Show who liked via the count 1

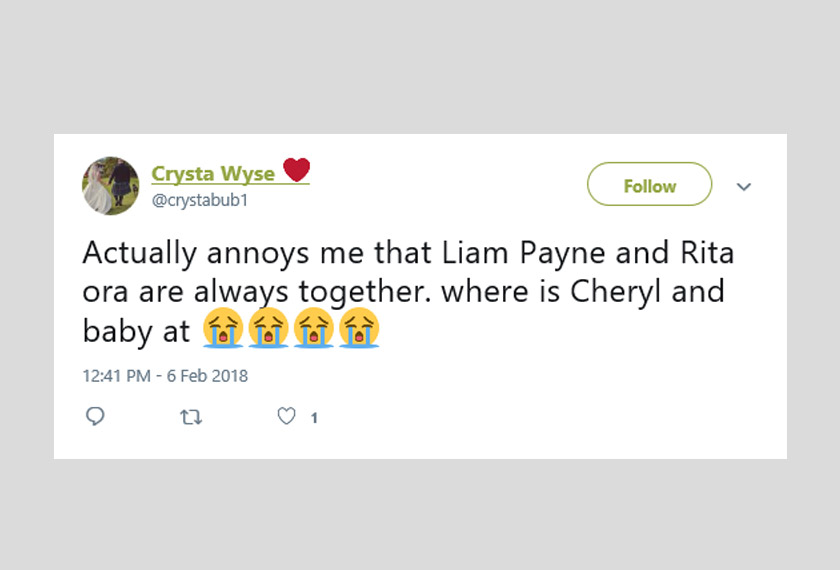click(x=314, y=418)
